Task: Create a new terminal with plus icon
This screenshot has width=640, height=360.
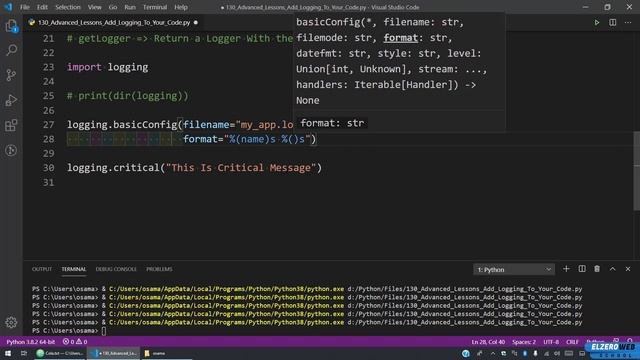Action: 566,269
